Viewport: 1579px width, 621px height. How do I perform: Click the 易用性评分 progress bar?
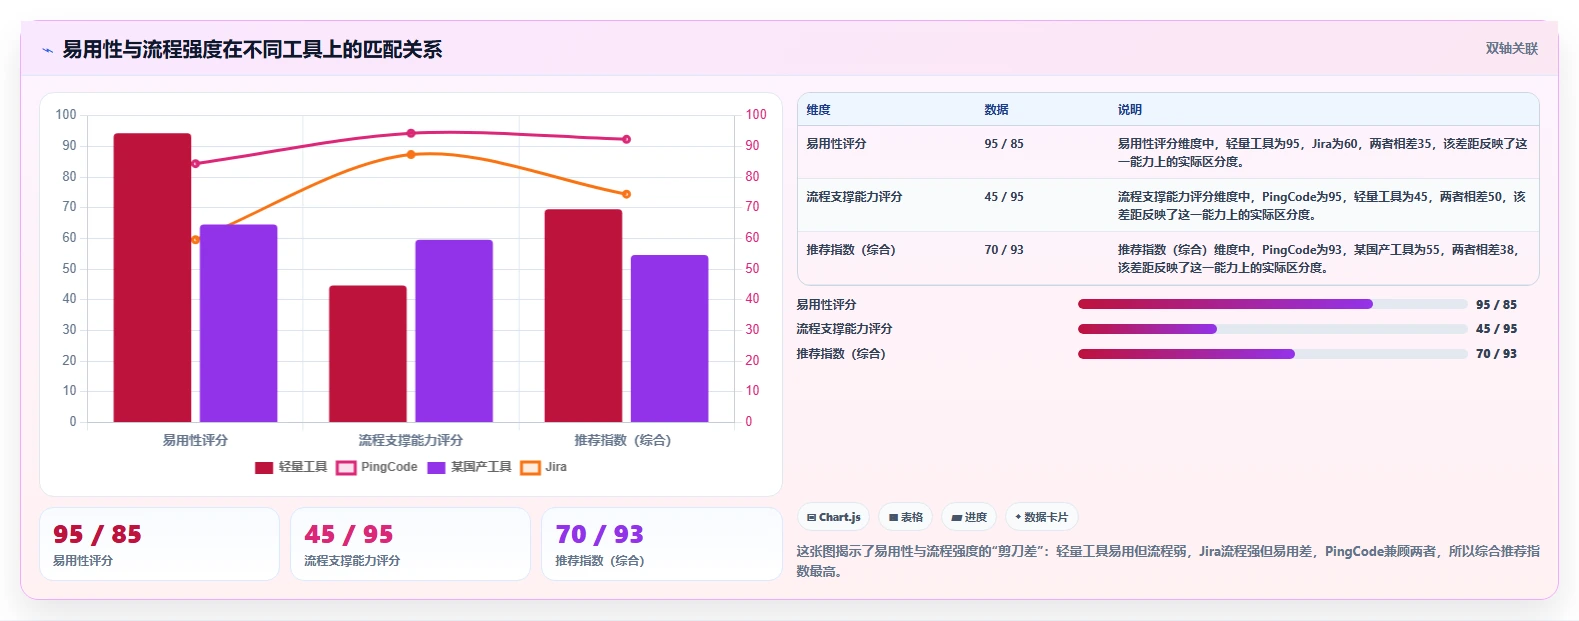click(x=1272, y=304)
